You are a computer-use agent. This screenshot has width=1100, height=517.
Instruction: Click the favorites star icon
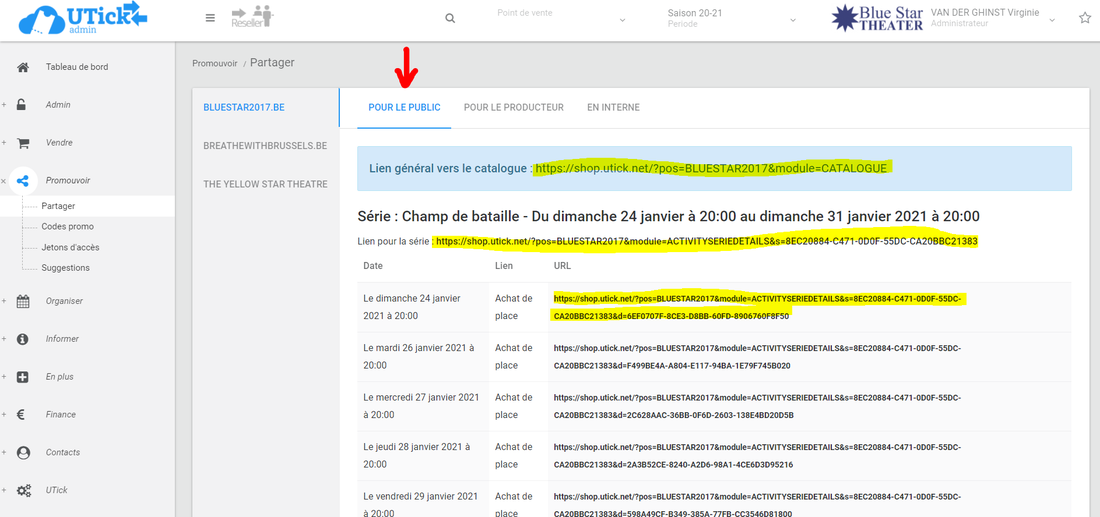click(x=1085, y=18)
